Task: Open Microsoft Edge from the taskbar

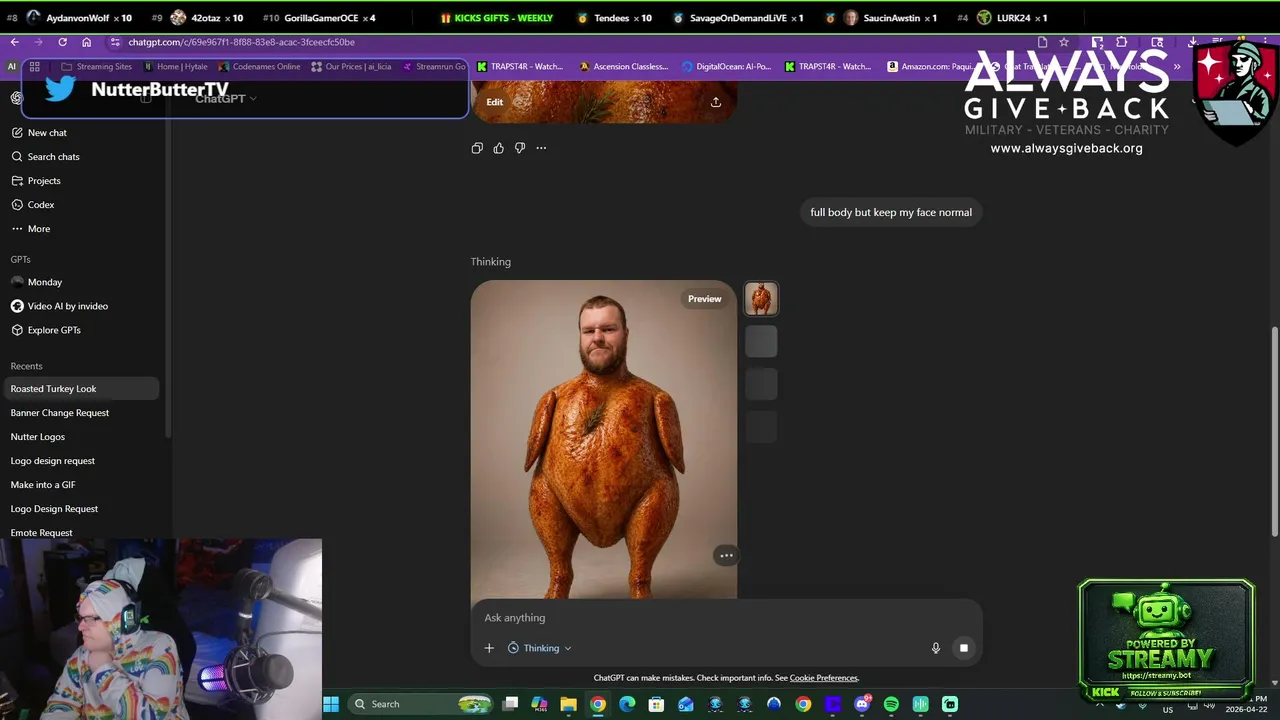Action: pyautogui.click(x=627, y=704)
